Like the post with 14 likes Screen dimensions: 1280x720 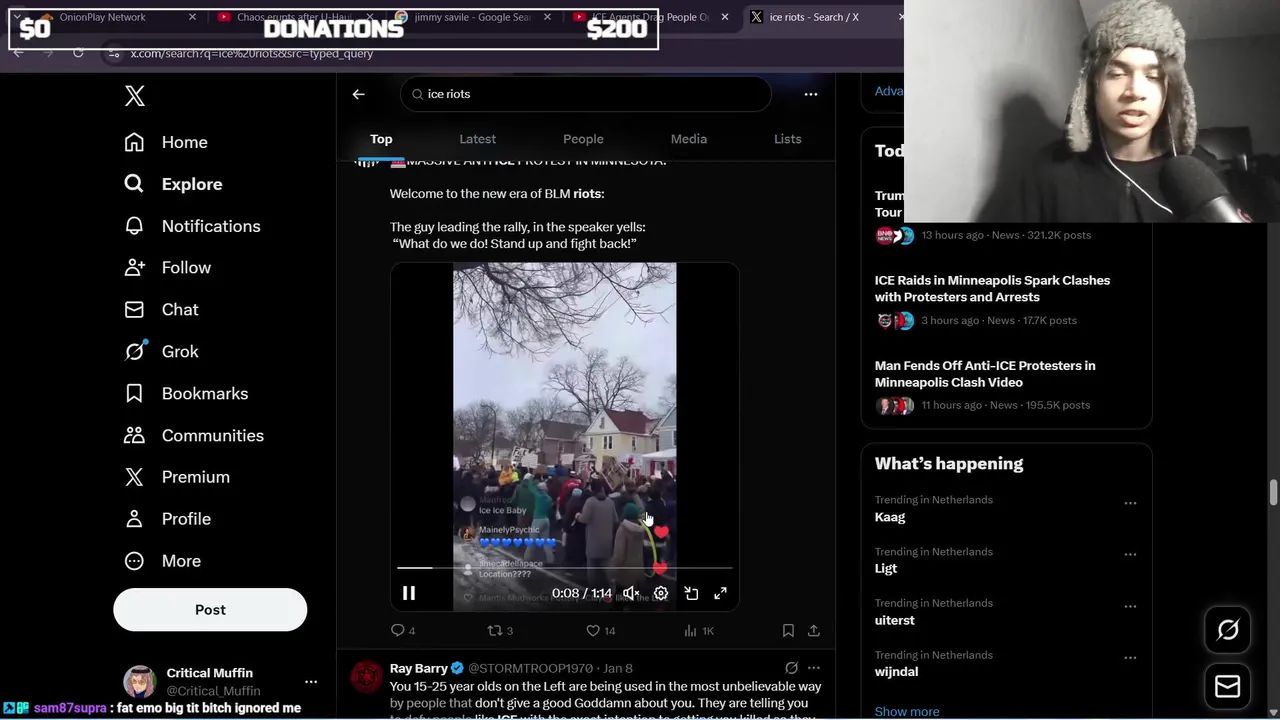click(601, 631)
